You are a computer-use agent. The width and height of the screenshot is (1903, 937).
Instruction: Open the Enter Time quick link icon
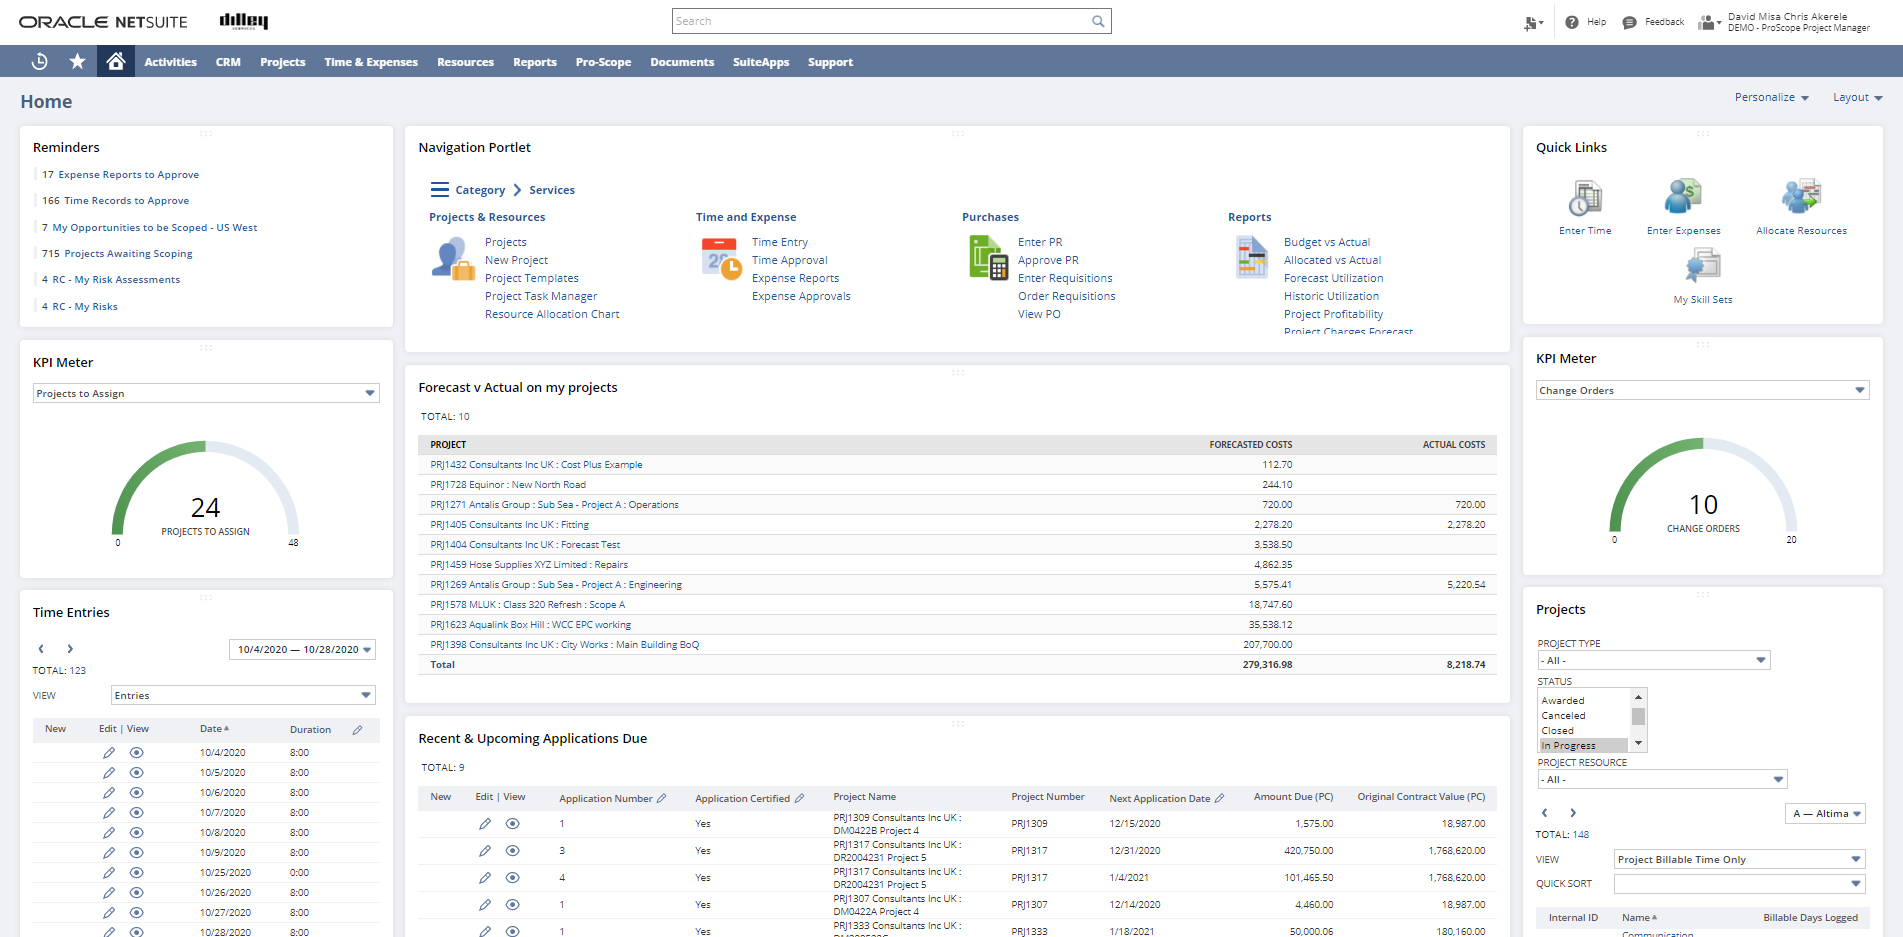point(1584,199)
